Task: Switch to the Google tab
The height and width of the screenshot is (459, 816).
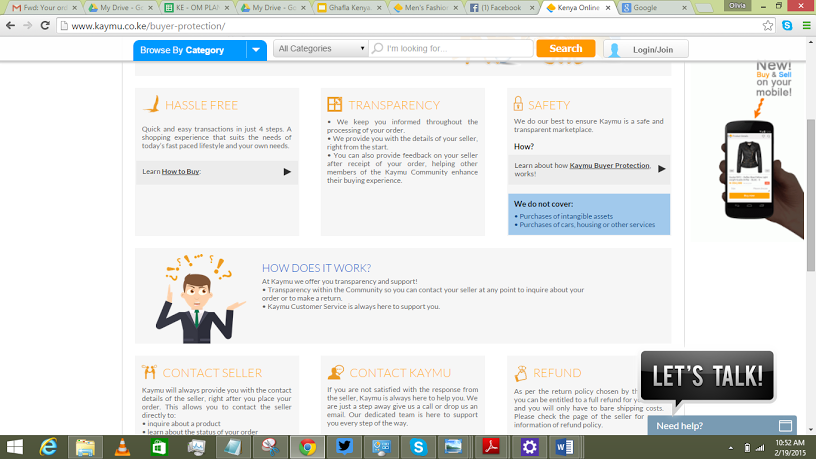Action: tap(655, 8)
